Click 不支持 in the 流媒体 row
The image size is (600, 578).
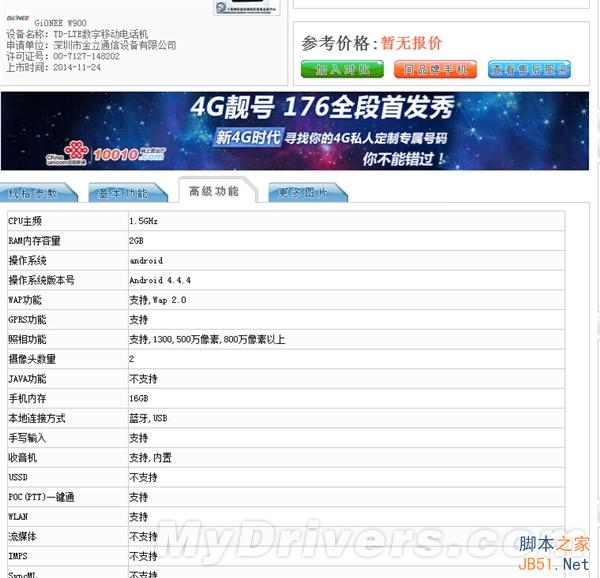(143, 537)
